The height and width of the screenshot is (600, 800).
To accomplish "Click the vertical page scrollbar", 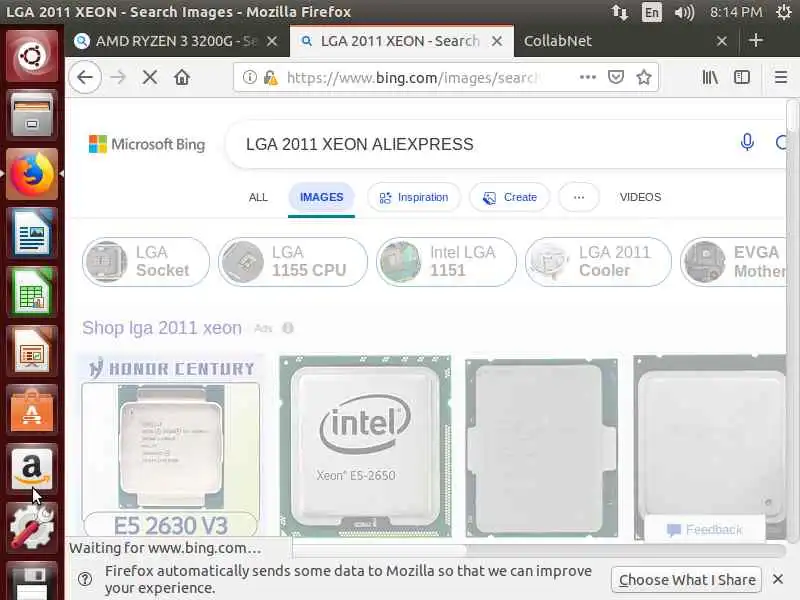I will [792, 115].
